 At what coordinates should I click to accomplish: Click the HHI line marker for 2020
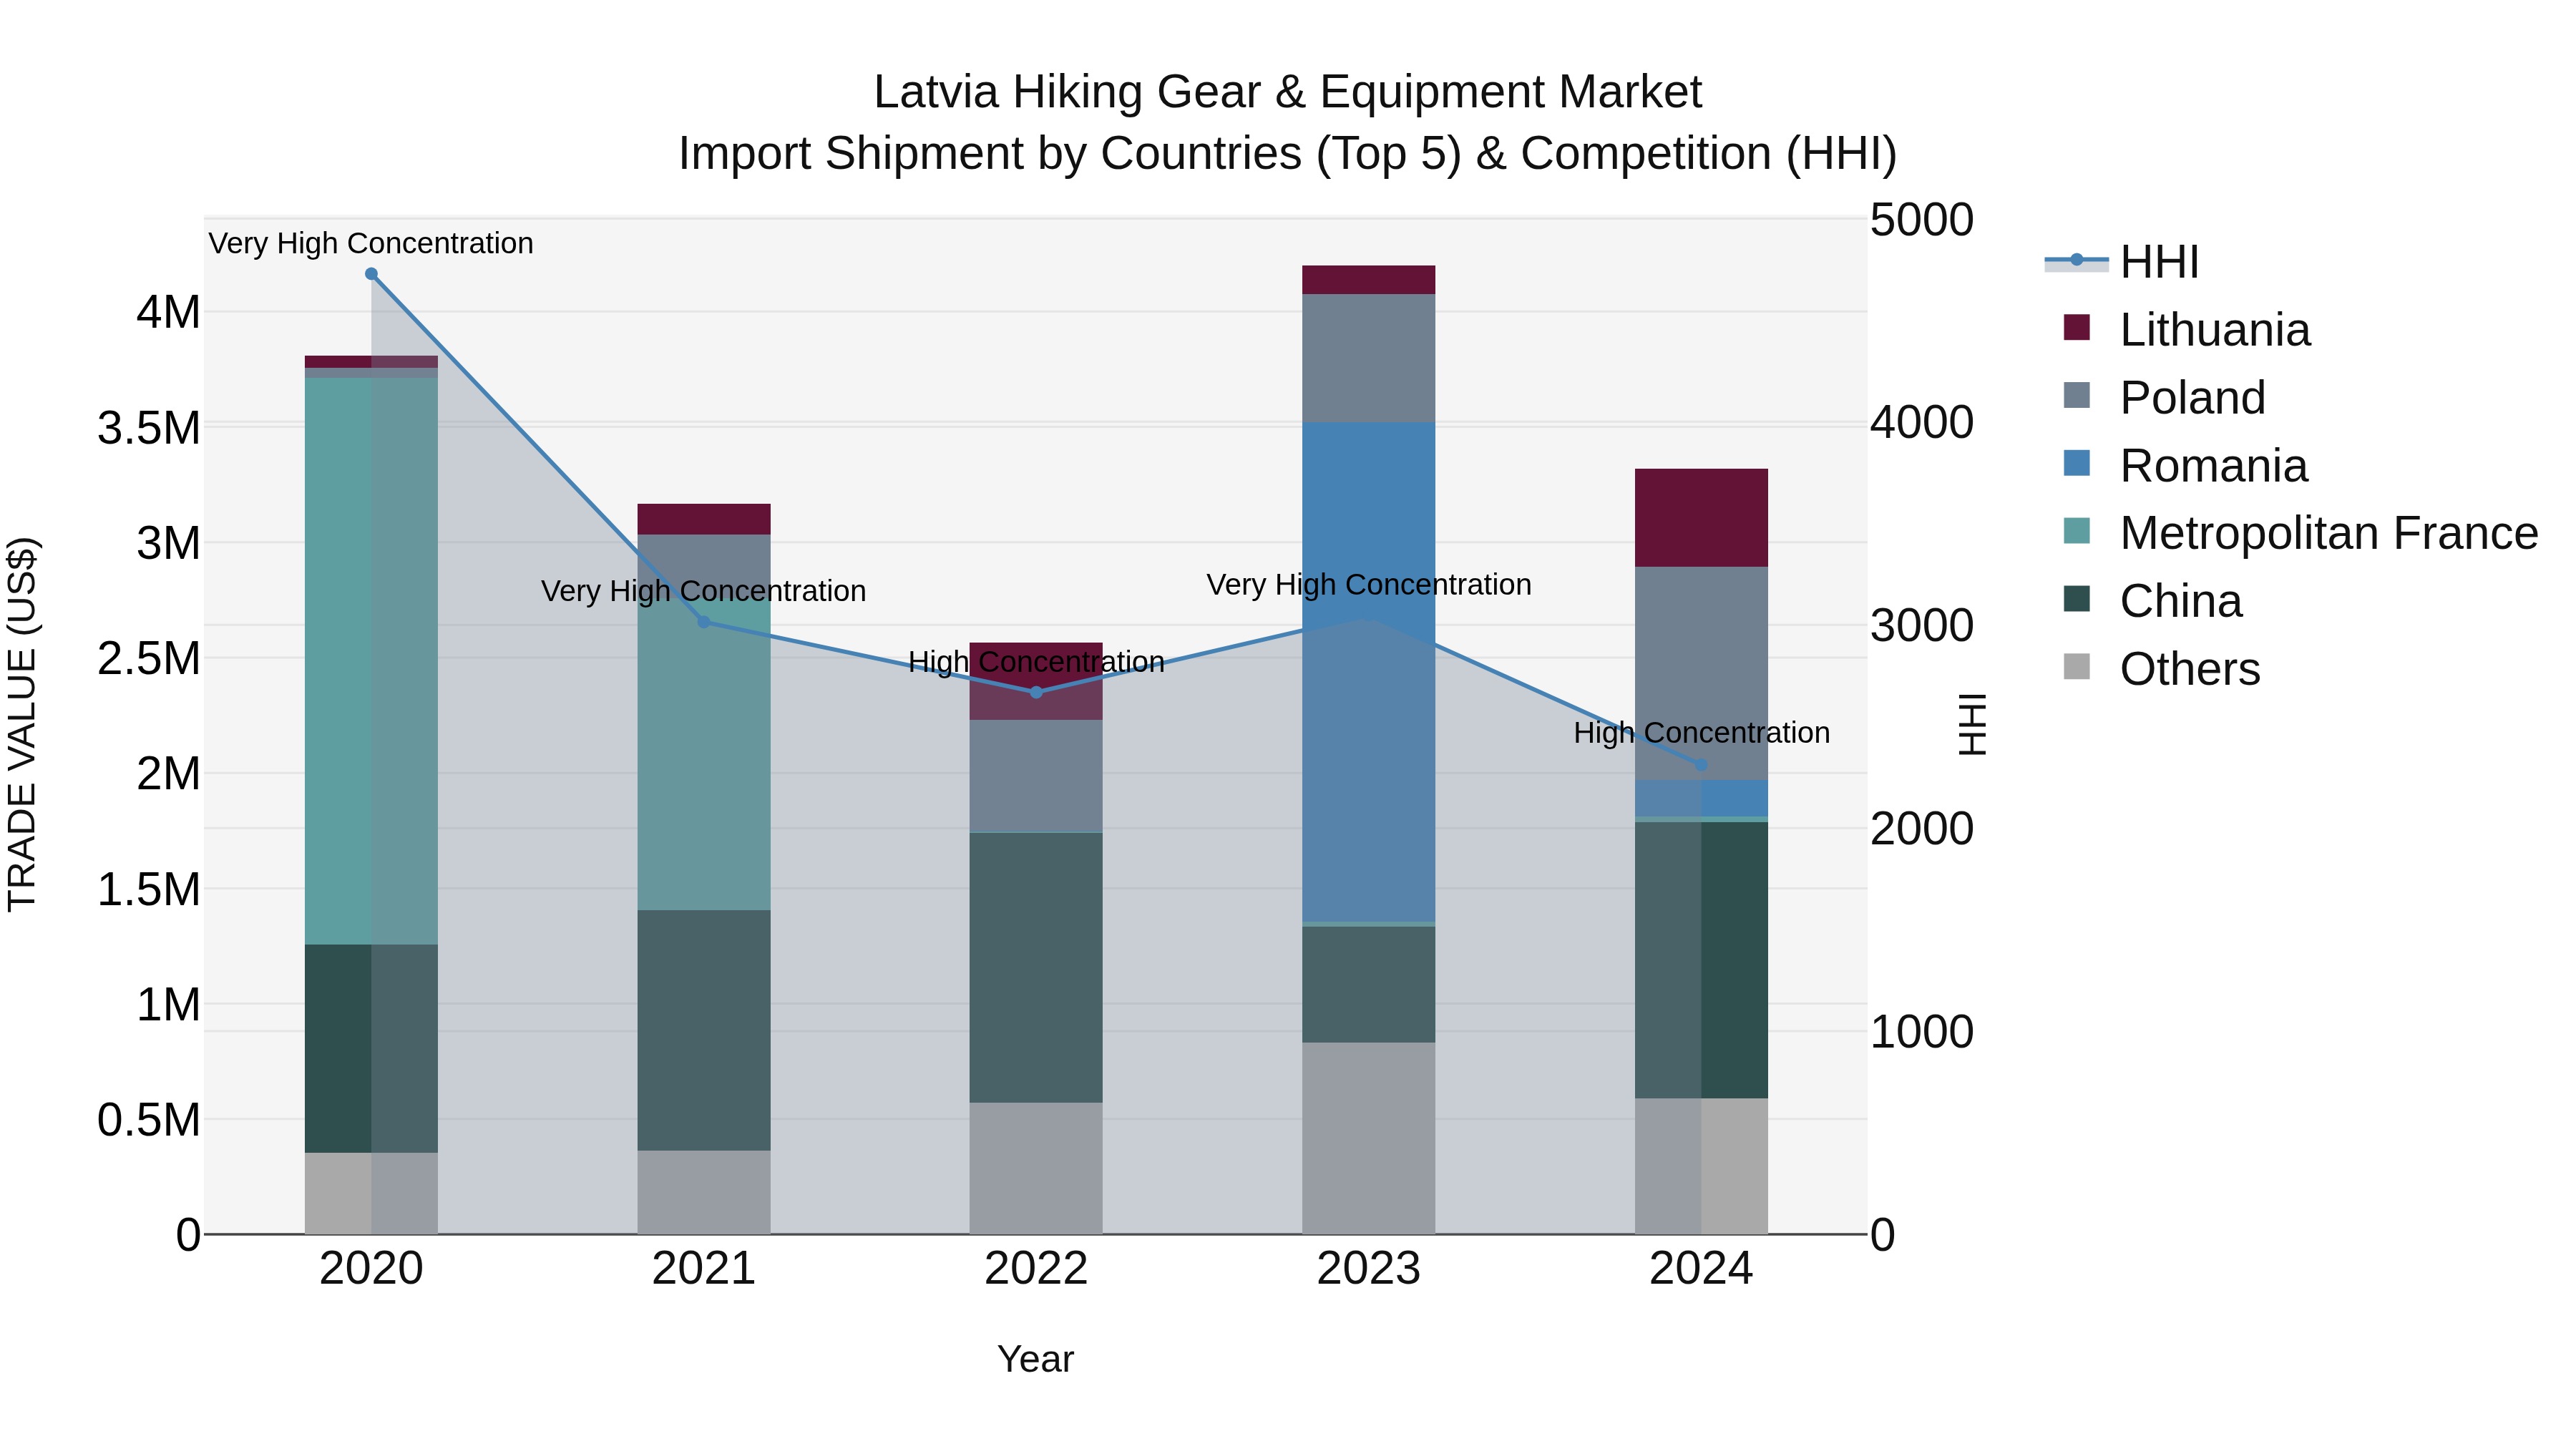tap(371, 274)
